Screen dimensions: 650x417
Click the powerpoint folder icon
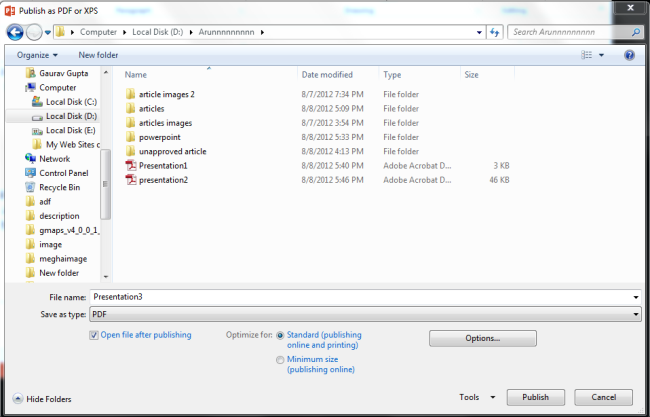tap(131, 137)
